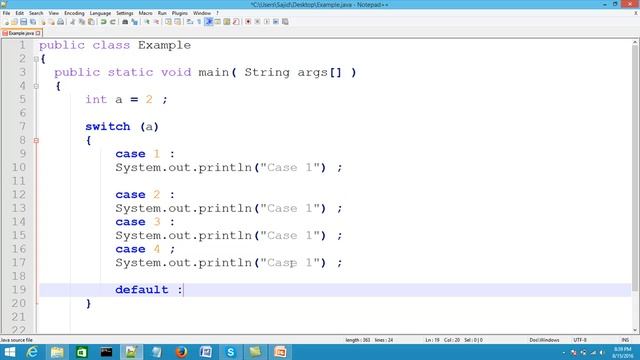The width and height of the screenshot is (640, 360).
Task: Open the Run menu
Action: (162, 13)
